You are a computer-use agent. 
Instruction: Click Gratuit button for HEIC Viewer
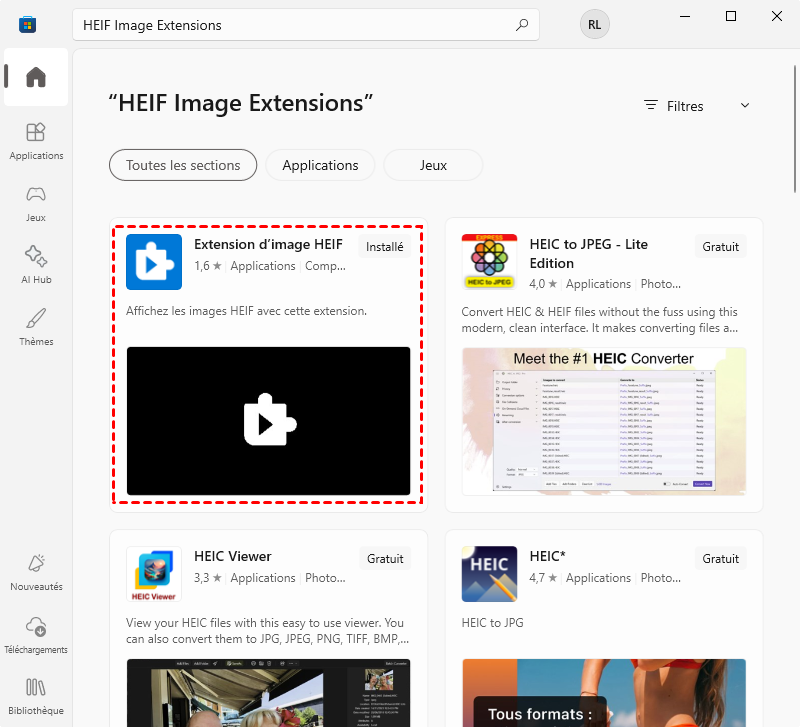point(385,559)
